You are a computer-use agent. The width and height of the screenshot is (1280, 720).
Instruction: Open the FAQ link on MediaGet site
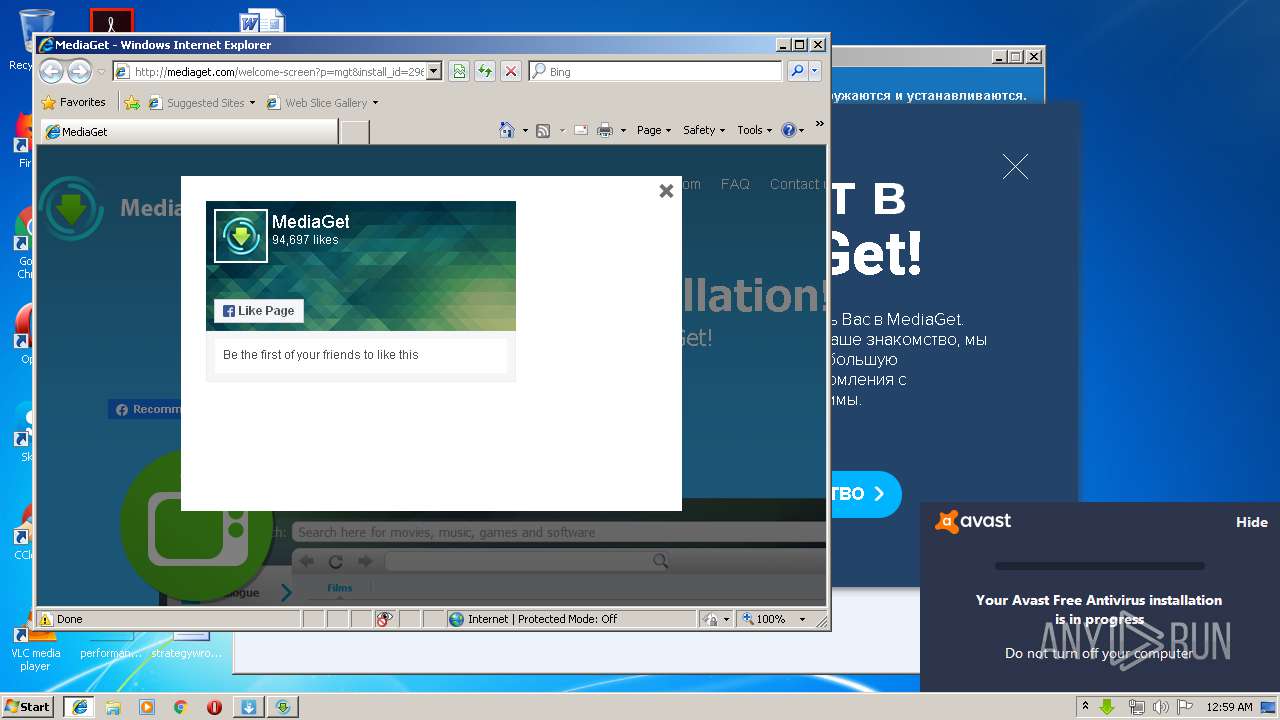735,184
